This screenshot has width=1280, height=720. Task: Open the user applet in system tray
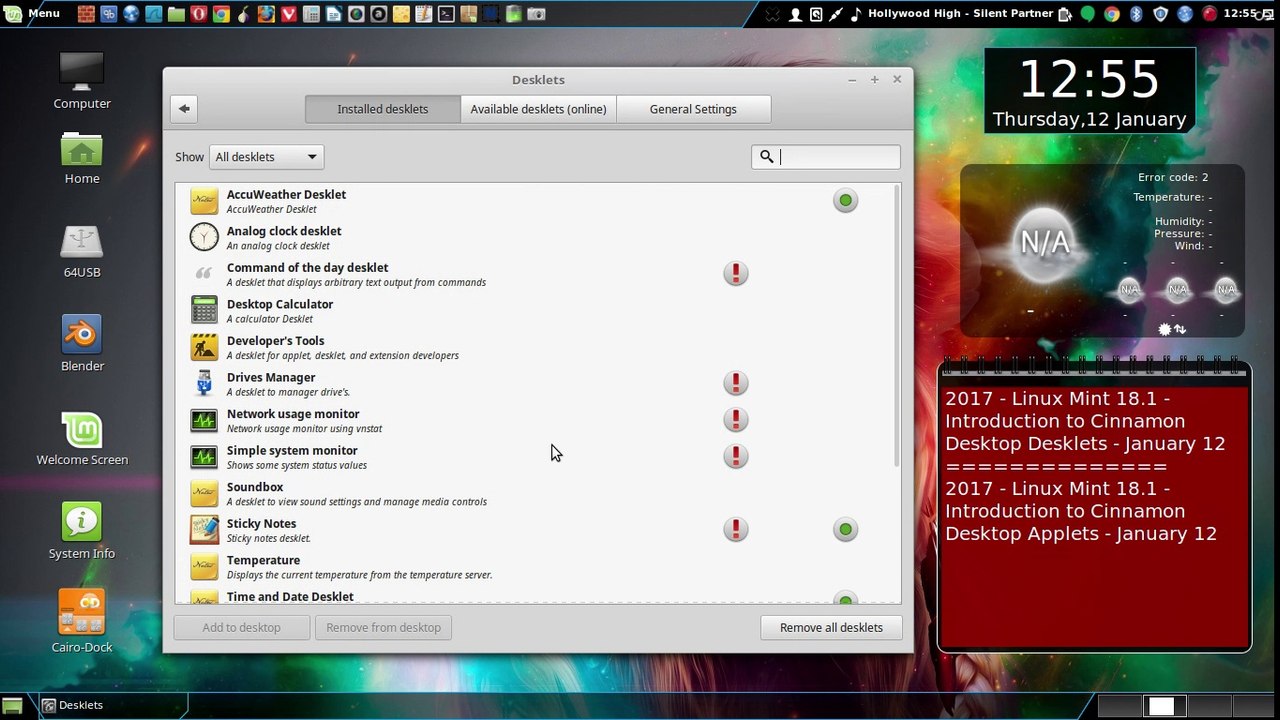coord(796,14)
